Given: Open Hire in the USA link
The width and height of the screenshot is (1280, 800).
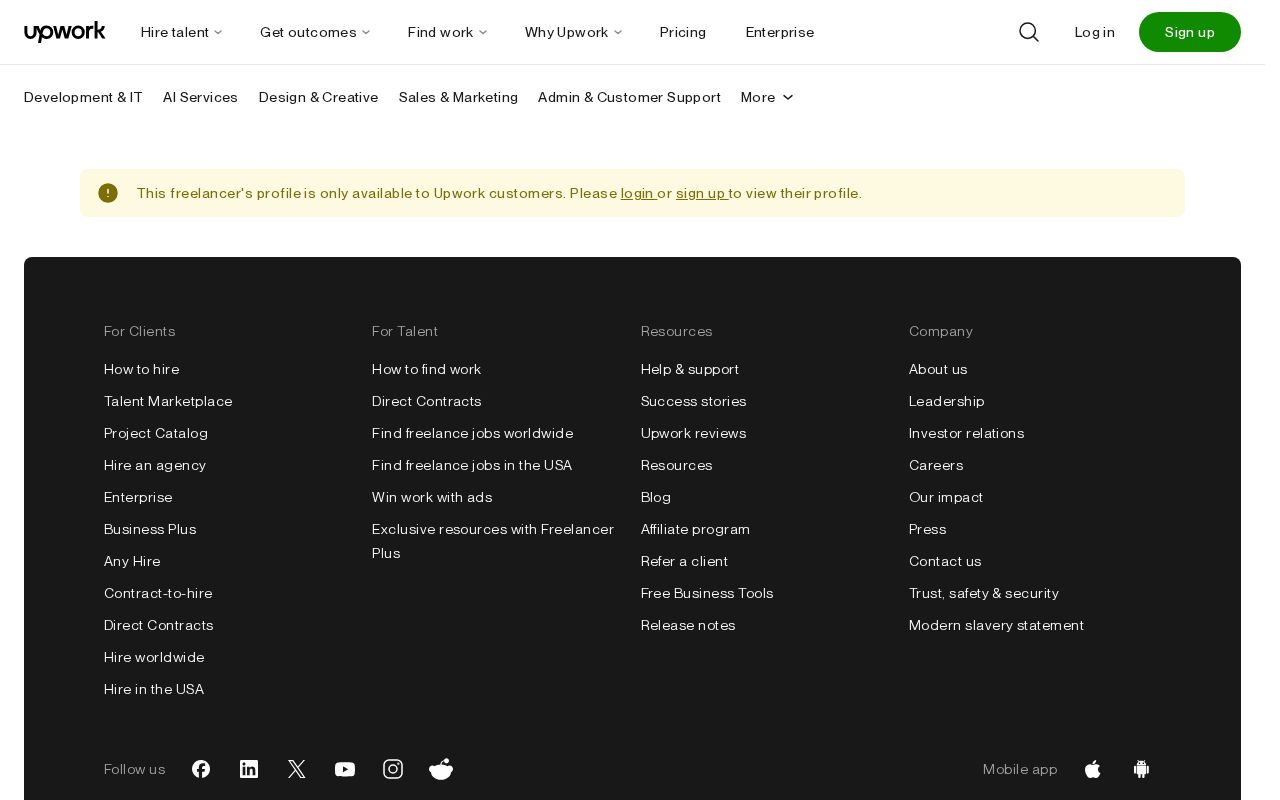Looking at the screenshot, I should point(154,689).
